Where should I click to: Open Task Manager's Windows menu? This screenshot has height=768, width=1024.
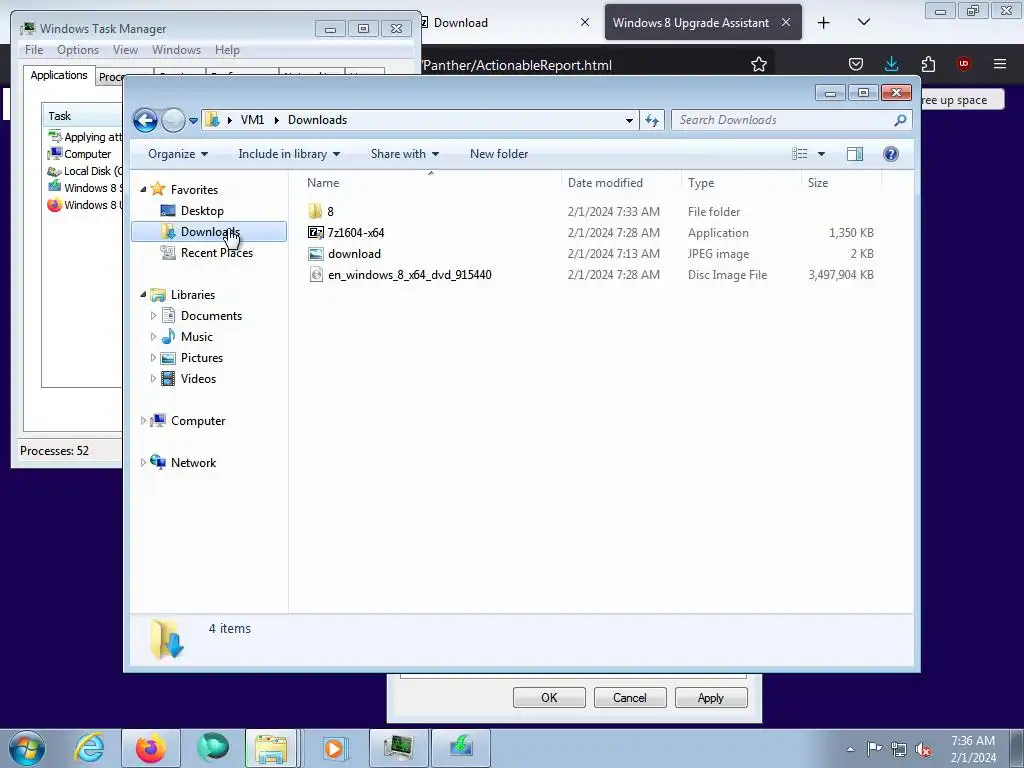tap(176, 50)
